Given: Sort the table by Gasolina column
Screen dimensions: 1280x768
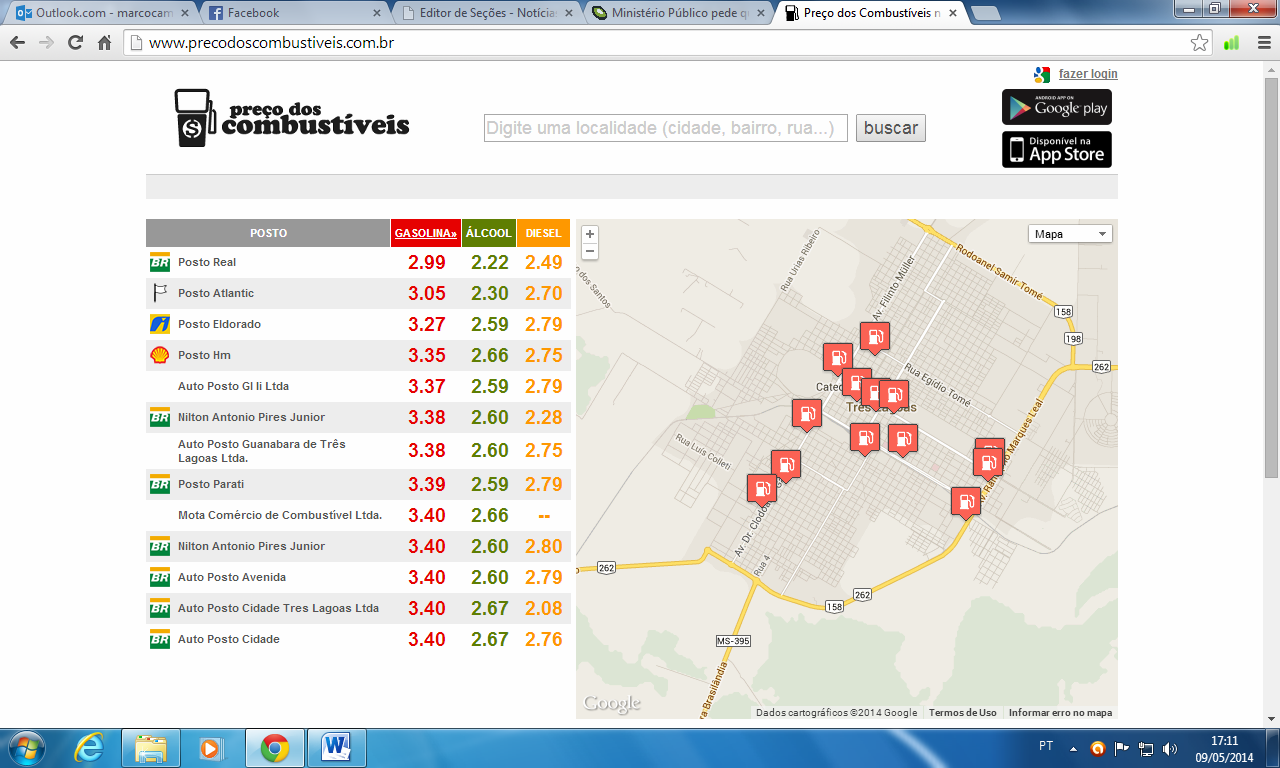Looking at the screenshot, I should coord(425,233).
